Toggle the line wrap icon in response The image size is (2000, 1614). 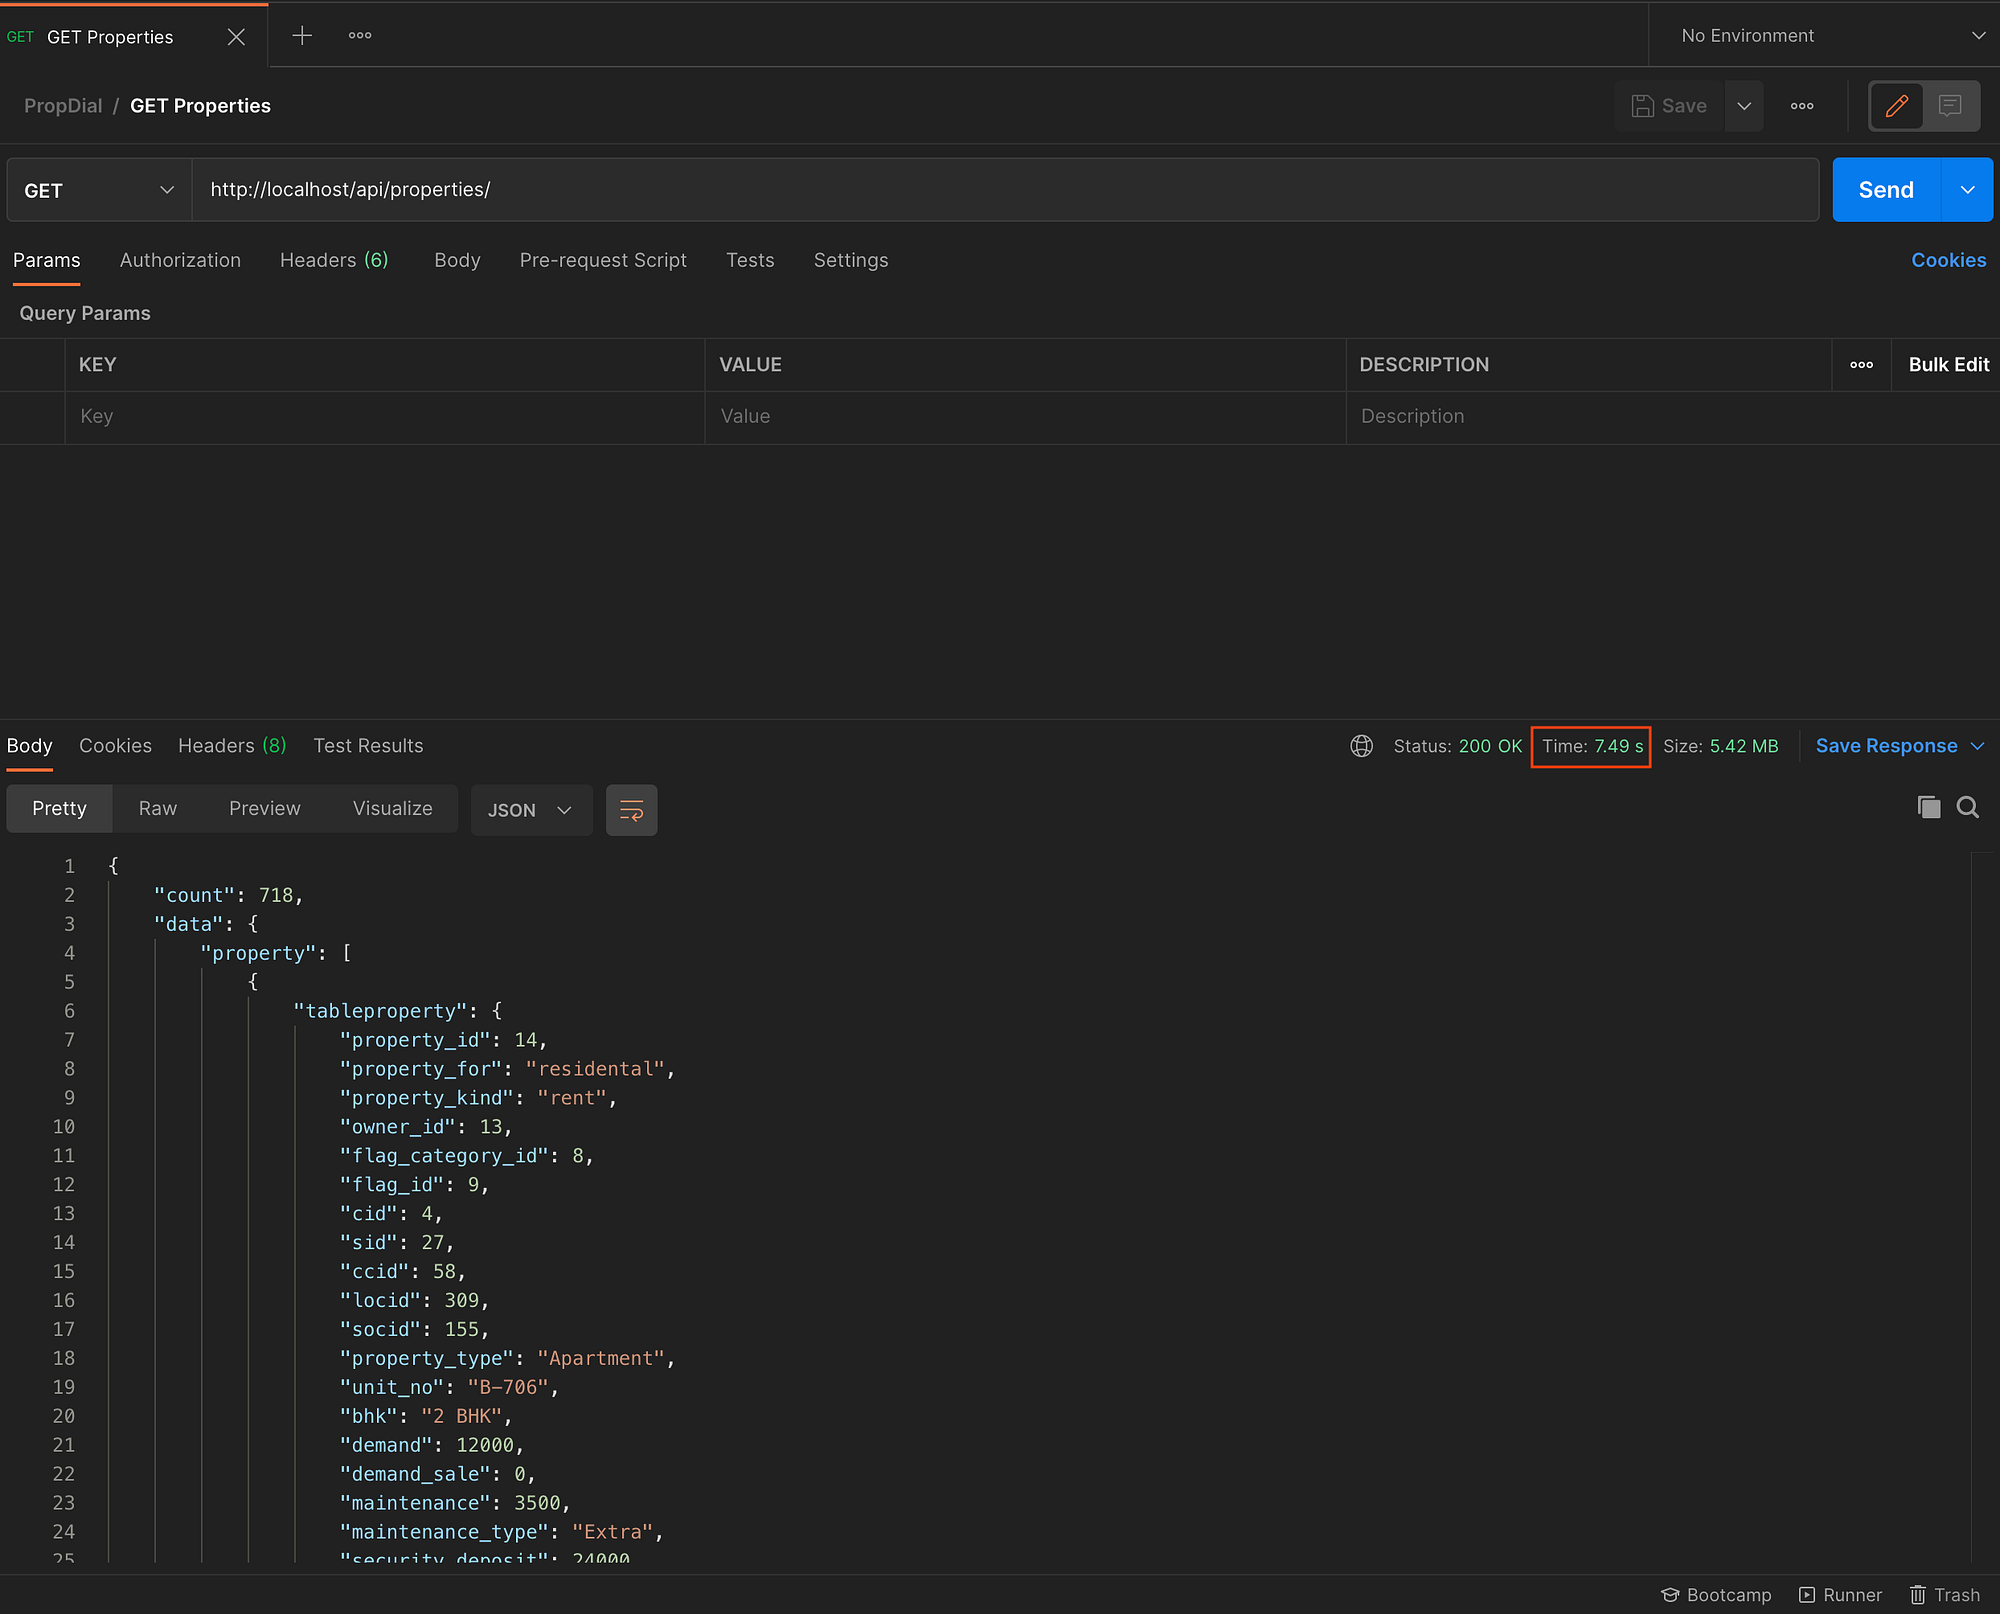[x=631, y=810]
